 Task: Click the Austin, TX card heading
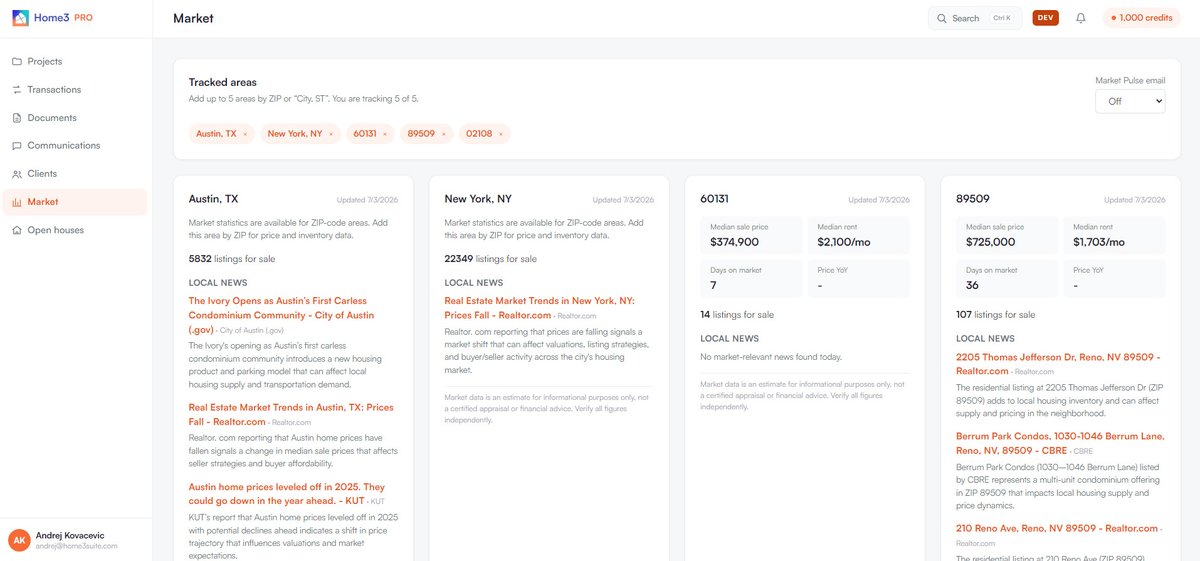(x=214, y=199)
